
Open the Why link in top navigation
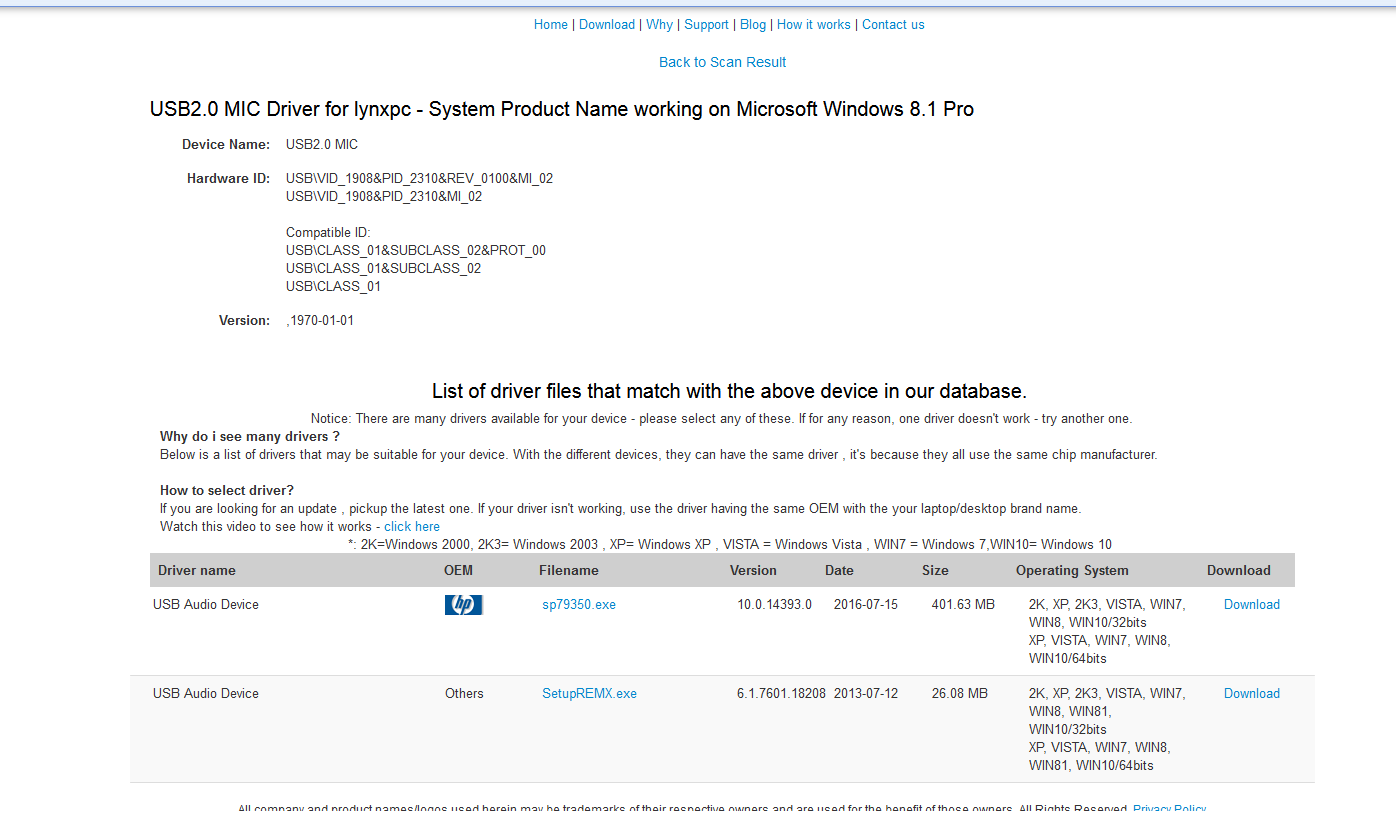pos(659,25)
